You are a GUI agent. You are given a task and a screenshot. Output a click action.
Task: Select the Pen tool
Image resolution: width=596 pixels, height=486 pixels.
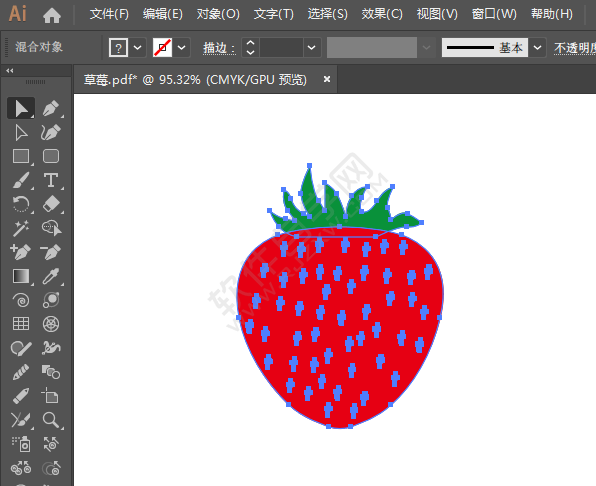(51, 108)
